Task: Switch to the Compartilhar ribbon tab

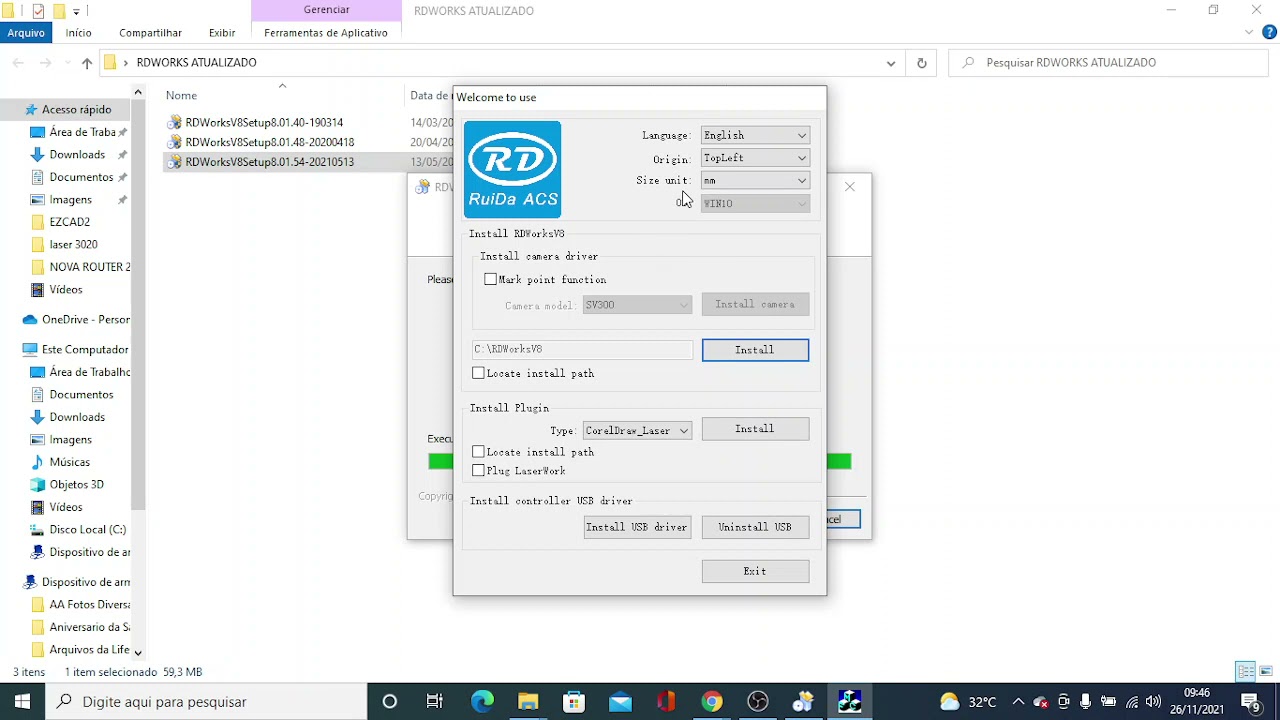Action: pyautogui.click(x=150, y=33)
